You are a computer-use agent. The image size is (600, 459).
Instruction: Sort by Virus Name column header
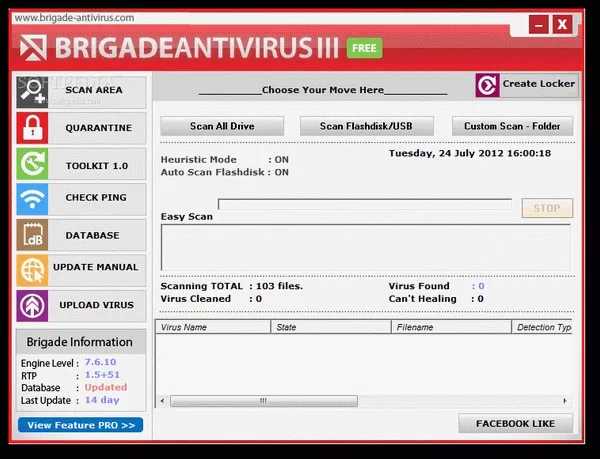click(213, 327)
